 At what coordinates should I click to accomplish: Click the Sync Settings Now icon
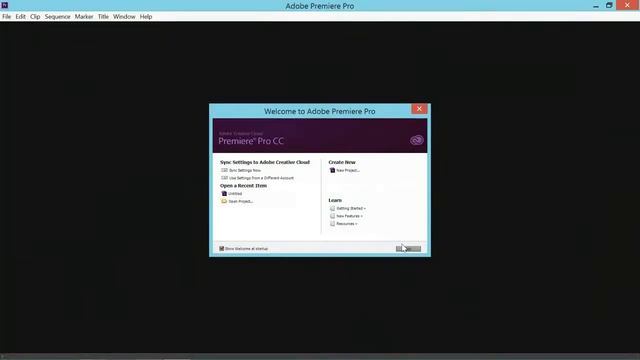point(224,170)
